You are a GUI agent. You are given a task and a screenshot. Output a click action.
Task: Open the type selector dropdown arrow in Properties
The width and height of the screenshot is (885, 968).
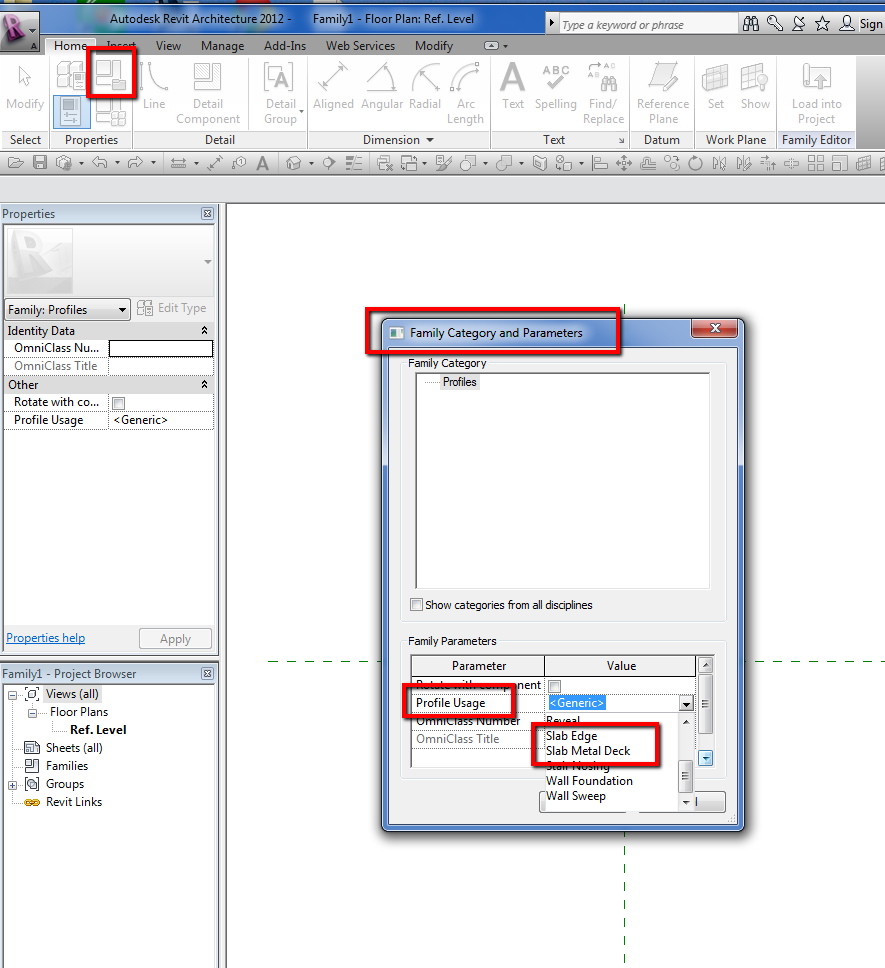point(207,262)
